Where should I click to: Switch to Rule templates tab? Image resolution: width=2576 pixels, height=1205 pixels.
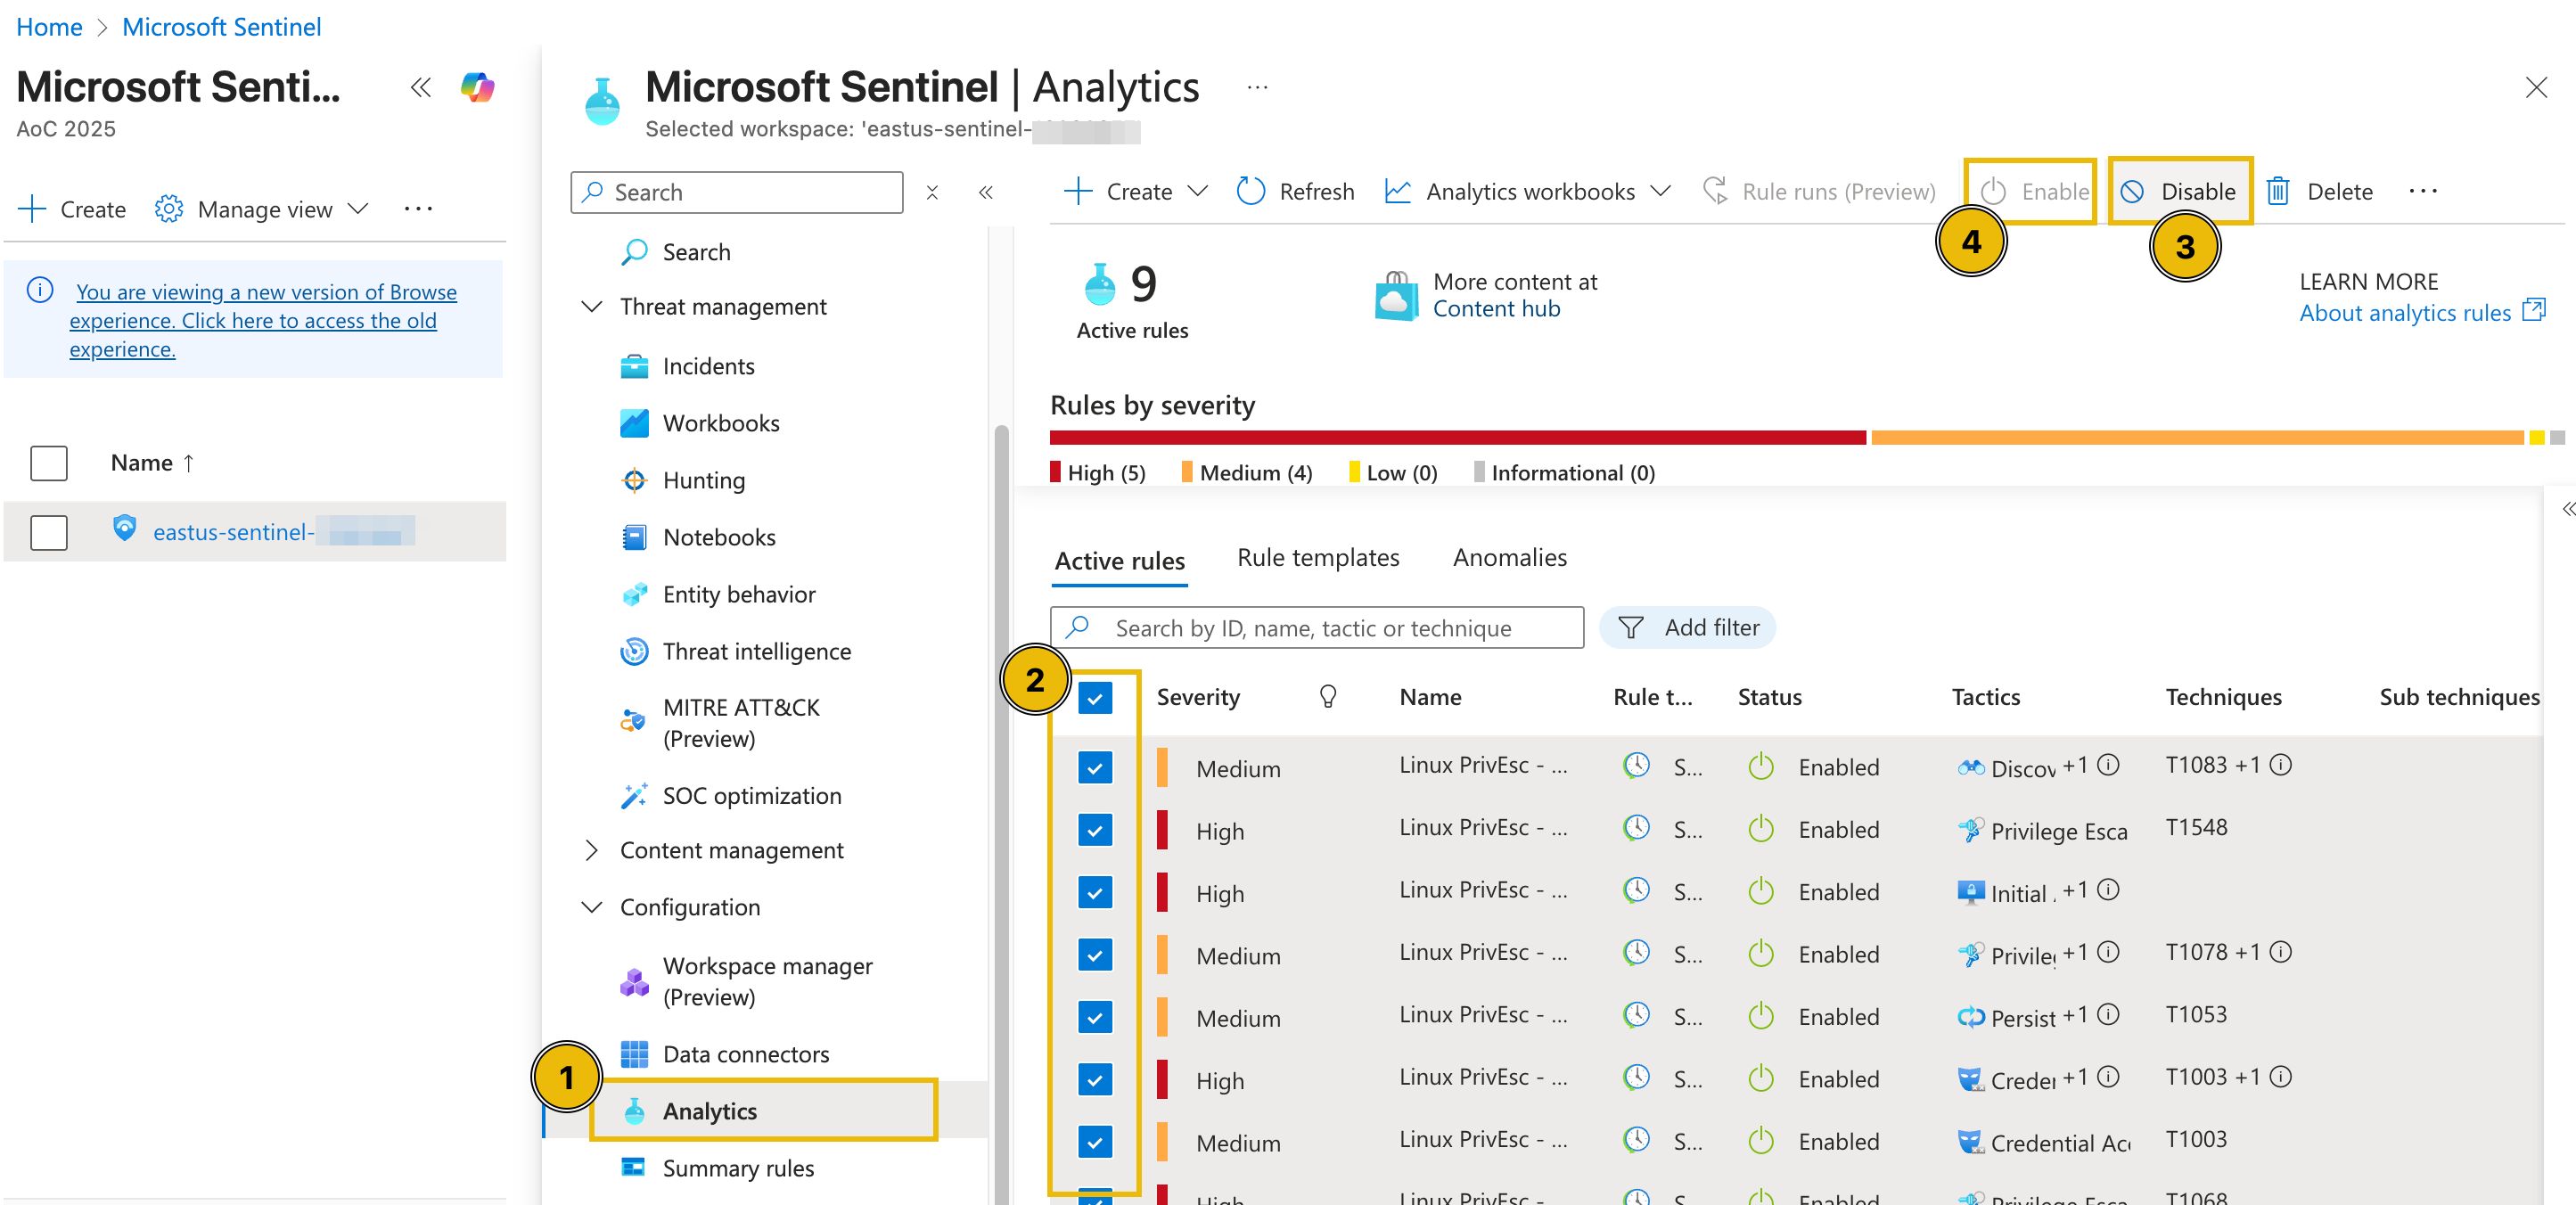tap(1317, 558)
